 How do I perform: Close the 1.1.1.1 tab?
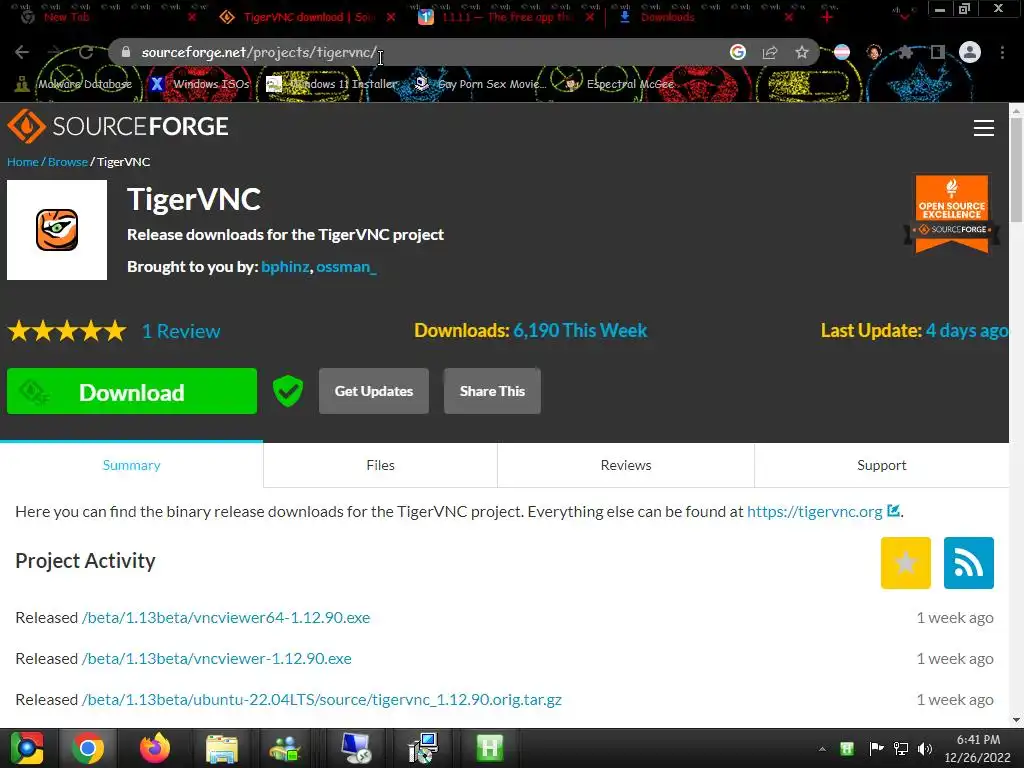[590, 17]
